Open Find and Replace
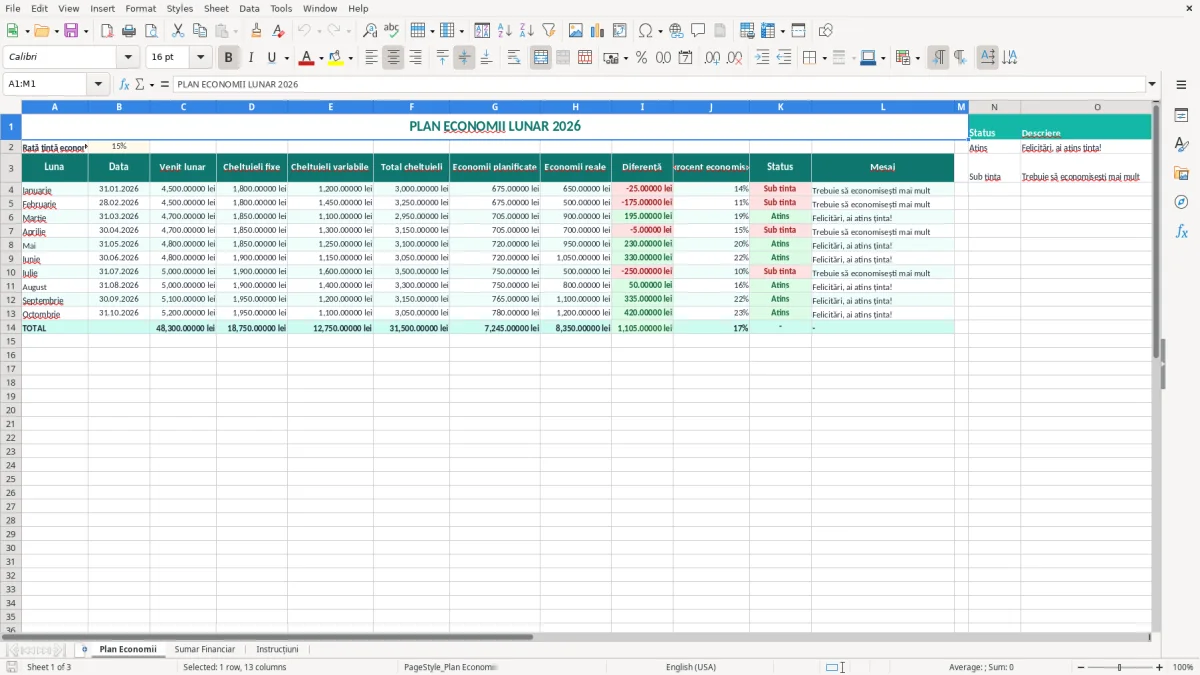 [370, 31]
